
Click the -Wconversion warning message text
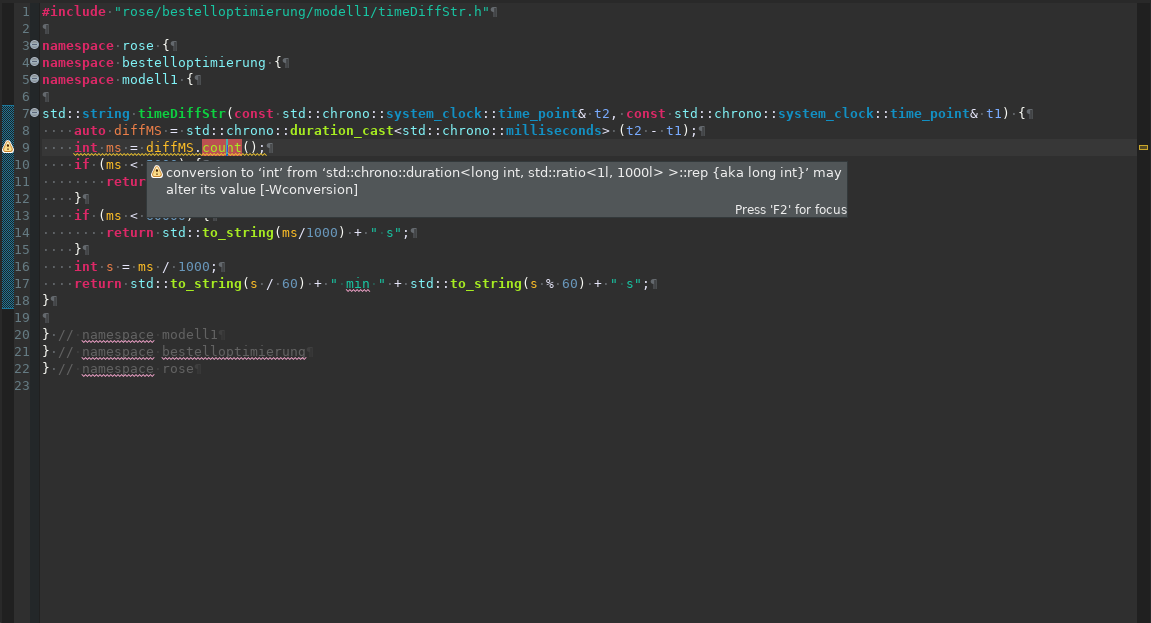[503, 181]
